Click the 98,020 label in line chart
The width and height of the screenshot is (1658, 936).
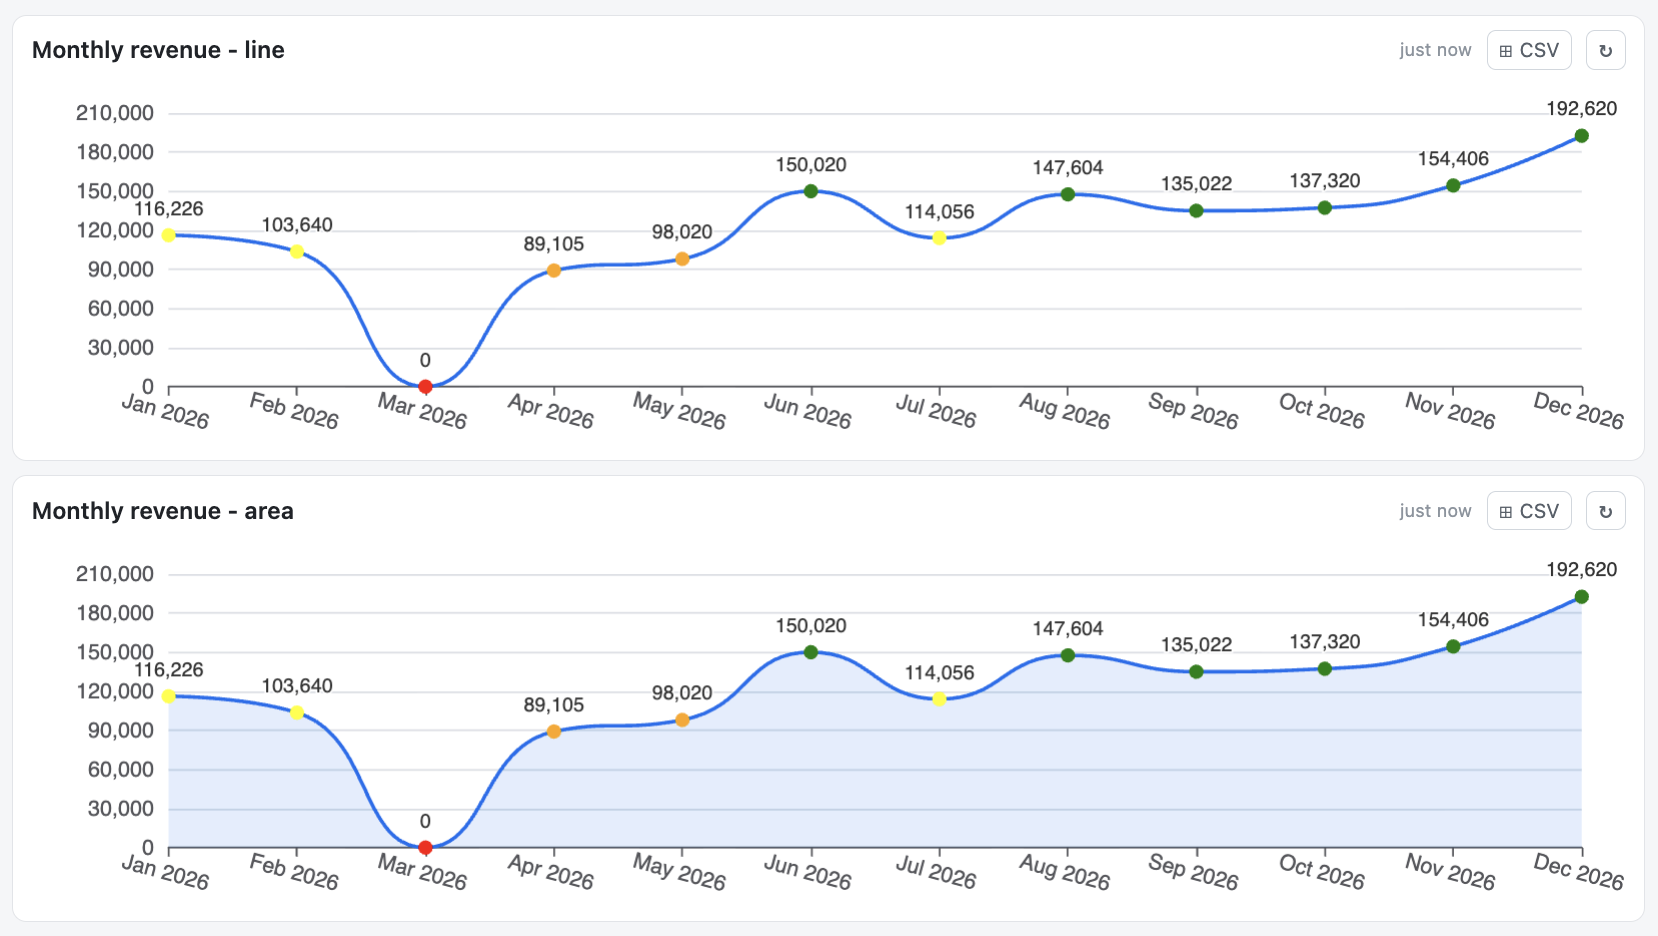682,232
